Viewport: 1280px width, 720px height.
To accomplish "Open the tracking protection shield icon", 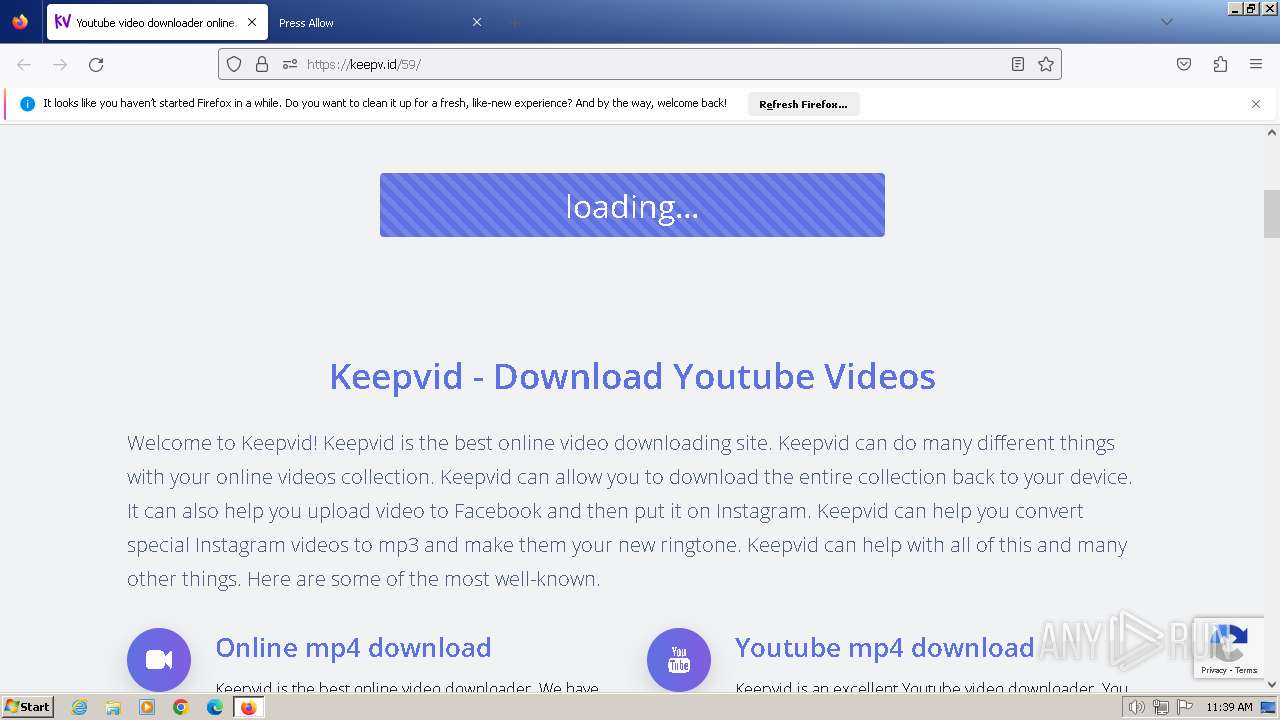I will pyautogui.click(x=234, y=64).
